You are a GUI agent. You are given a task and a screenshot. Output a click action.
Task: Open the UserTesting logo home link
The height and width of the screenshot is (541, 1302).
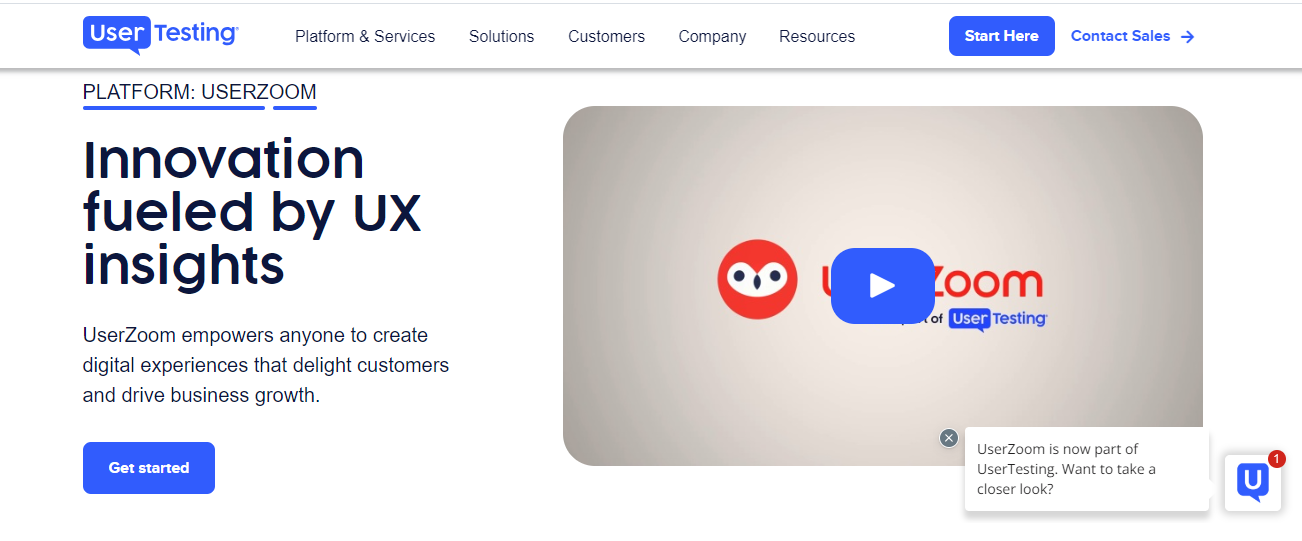[160, 35]
